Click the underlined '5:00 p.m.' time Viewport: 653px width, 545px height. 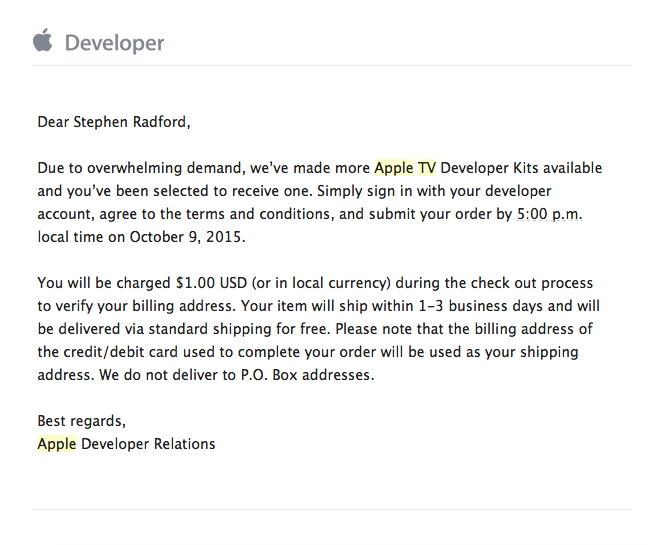(550, 214)
